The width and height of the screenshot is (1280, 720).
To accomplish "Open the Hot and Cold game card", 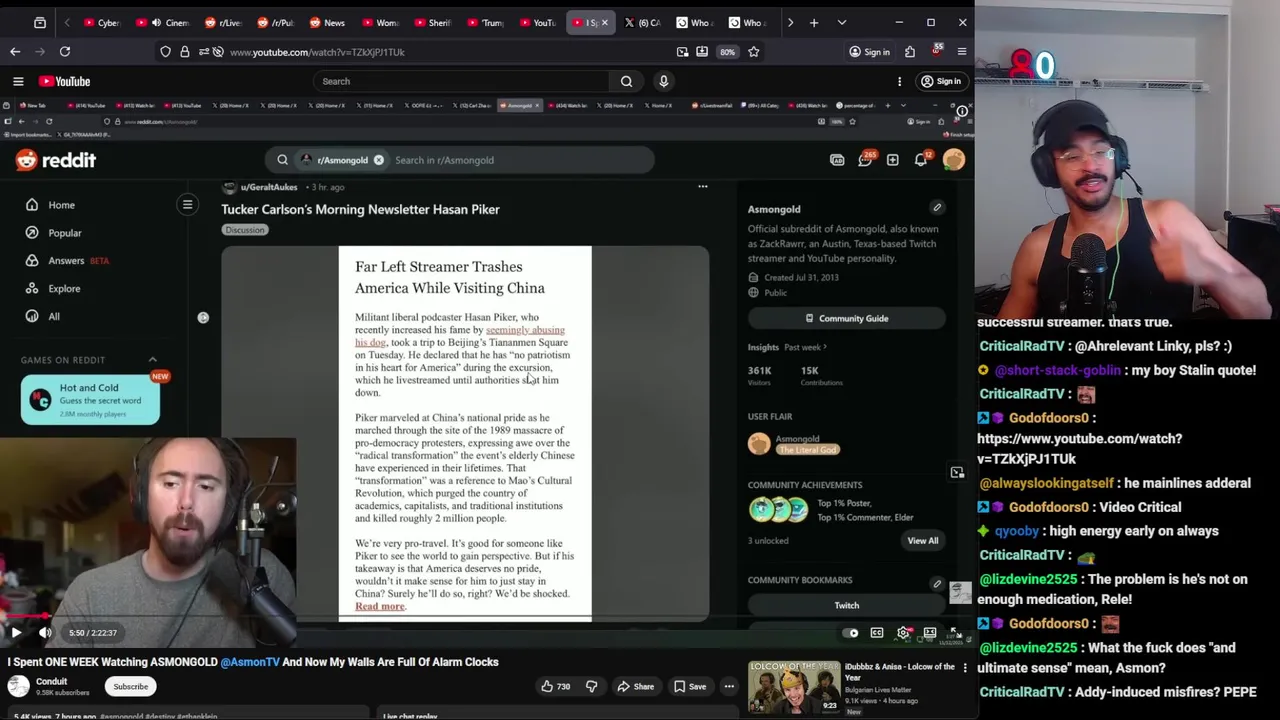I will 90,400.
